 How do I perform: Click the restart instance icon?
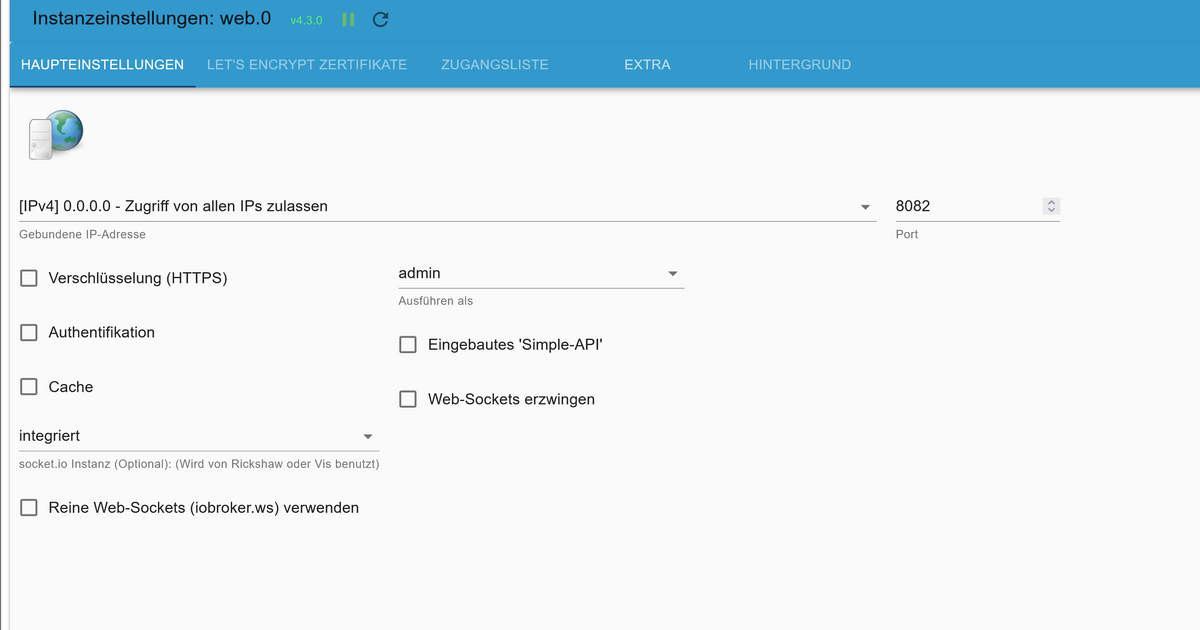click(380, 20)
